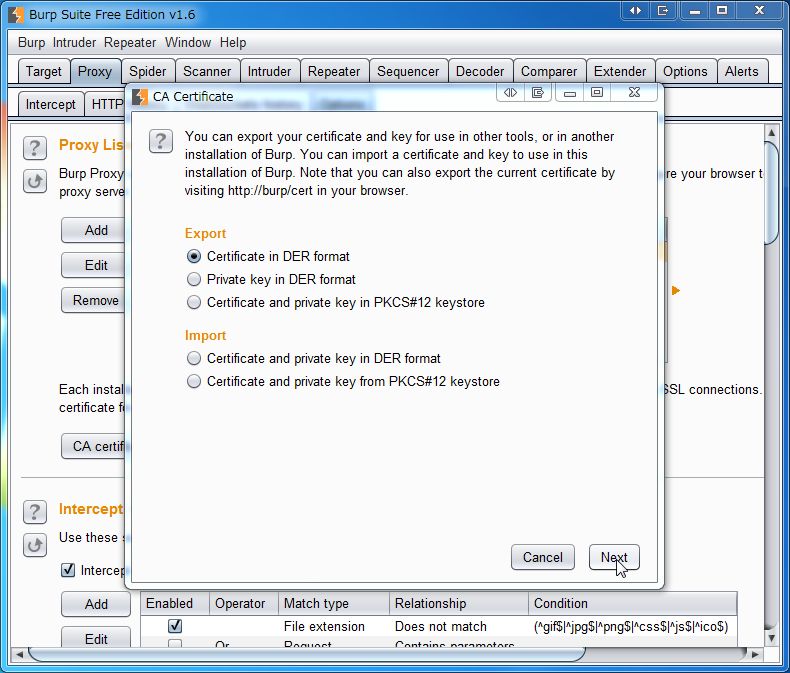This screenshot has height=673, width=790.
Task: Click the vertical scrollbar up arrow
Action: pos(771,132)
